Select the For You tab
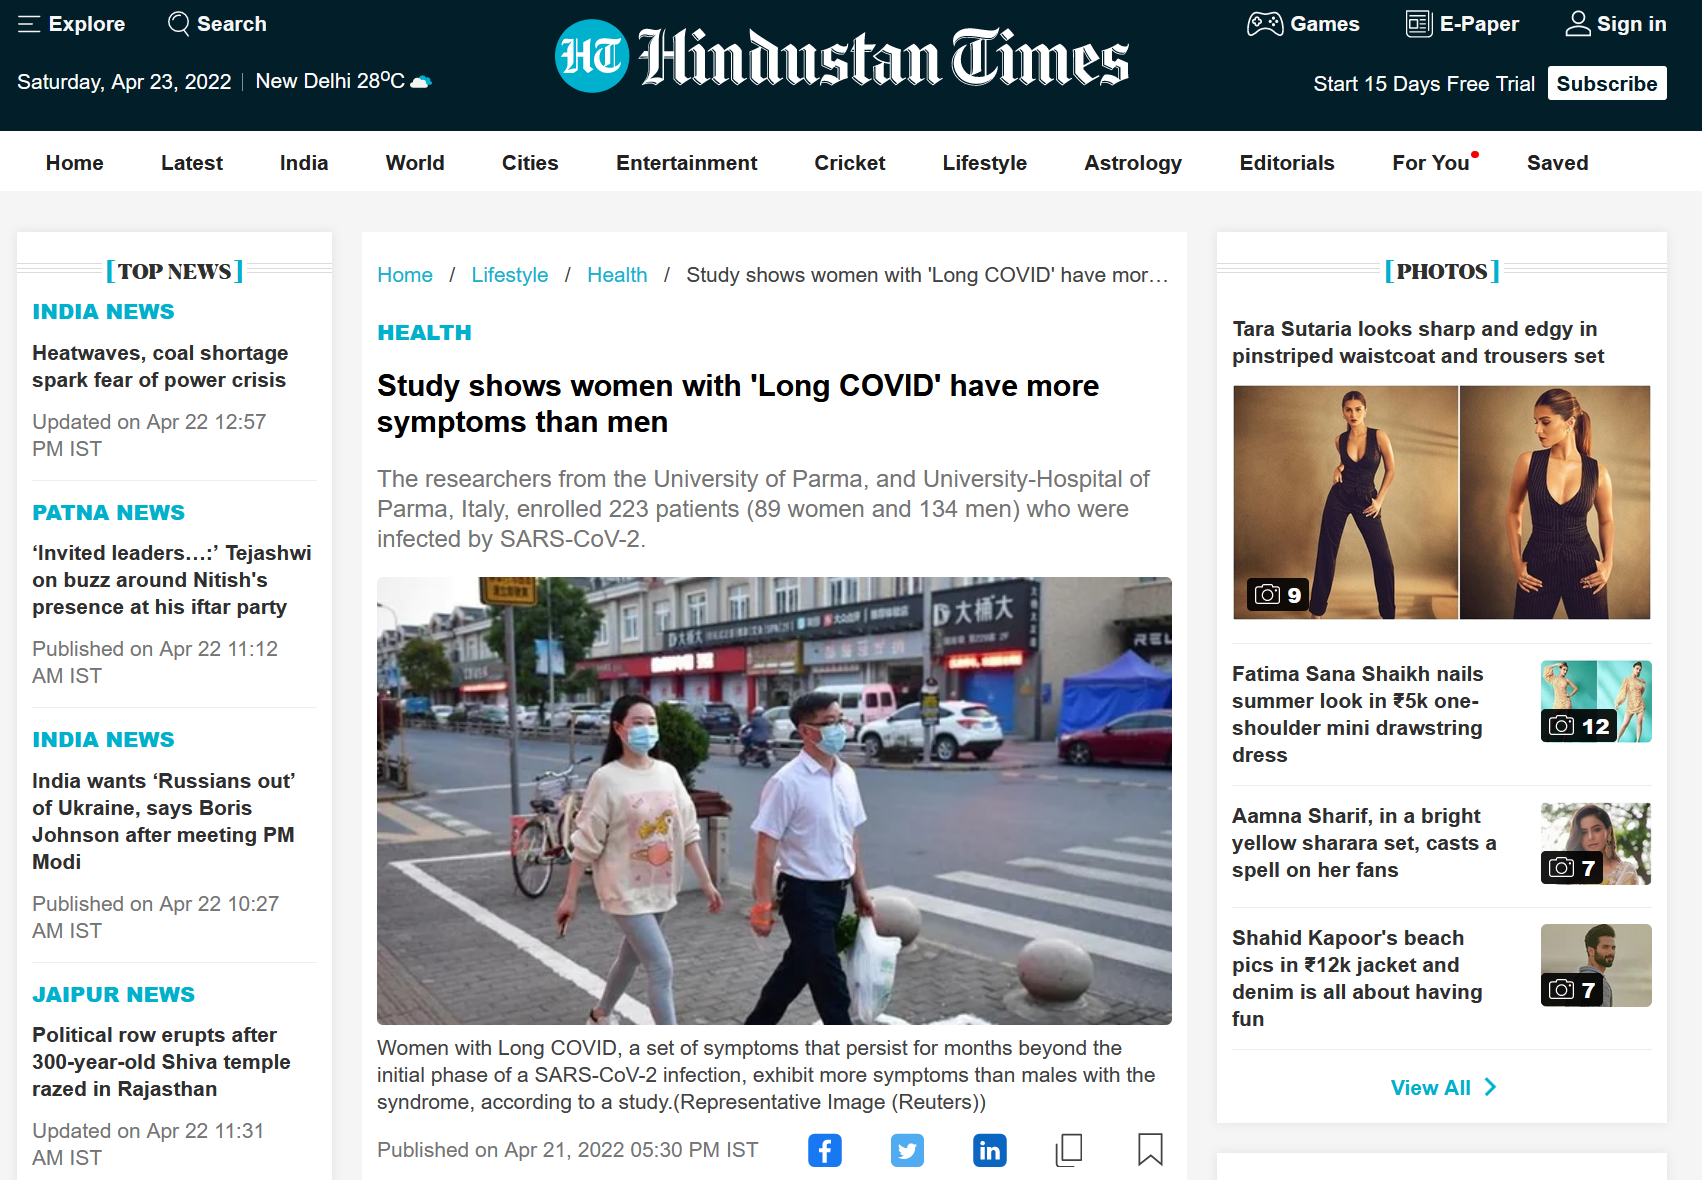 point(1430,163)
